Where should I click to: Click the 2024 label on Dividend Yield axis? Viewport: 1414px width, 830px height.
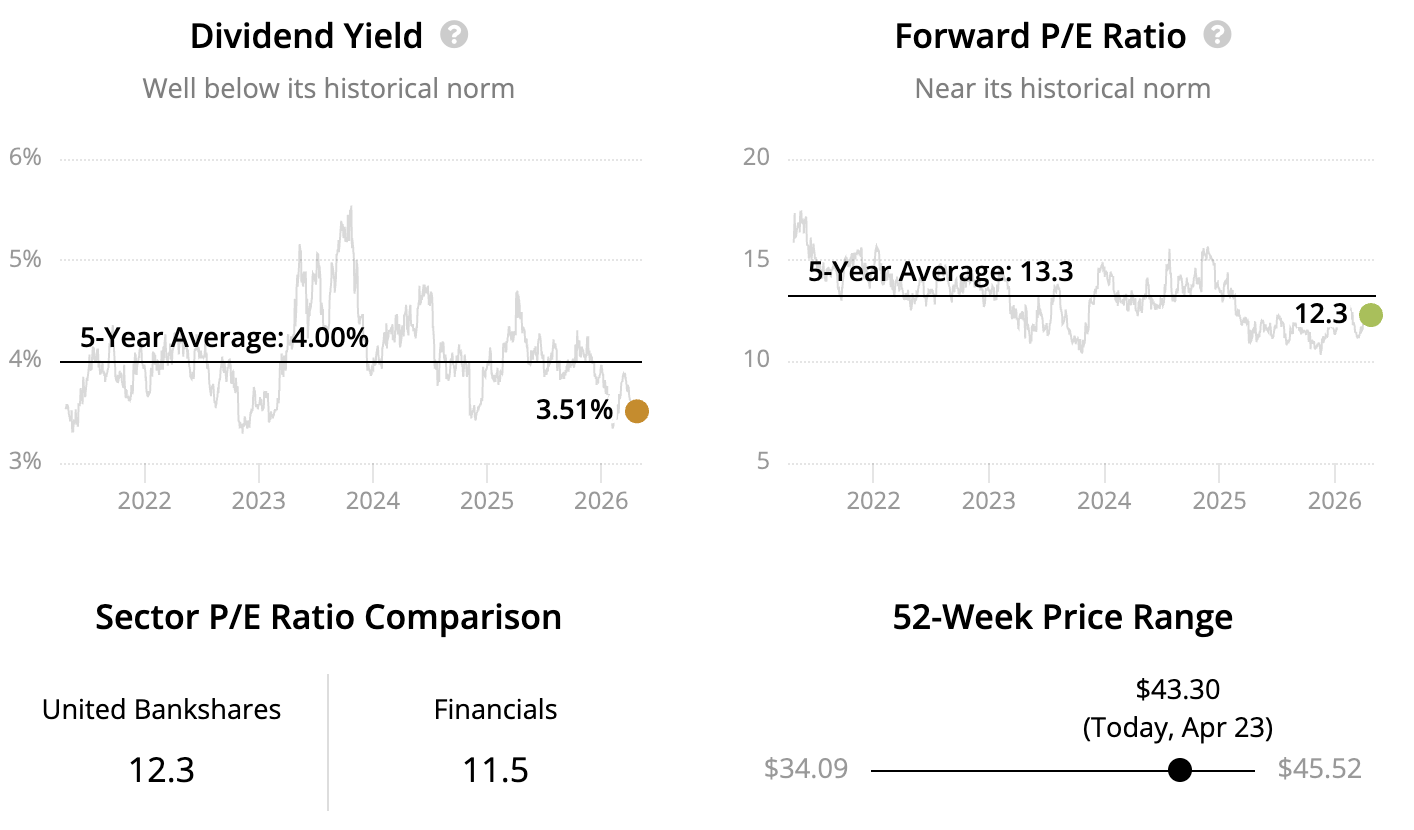click(373, 499)
